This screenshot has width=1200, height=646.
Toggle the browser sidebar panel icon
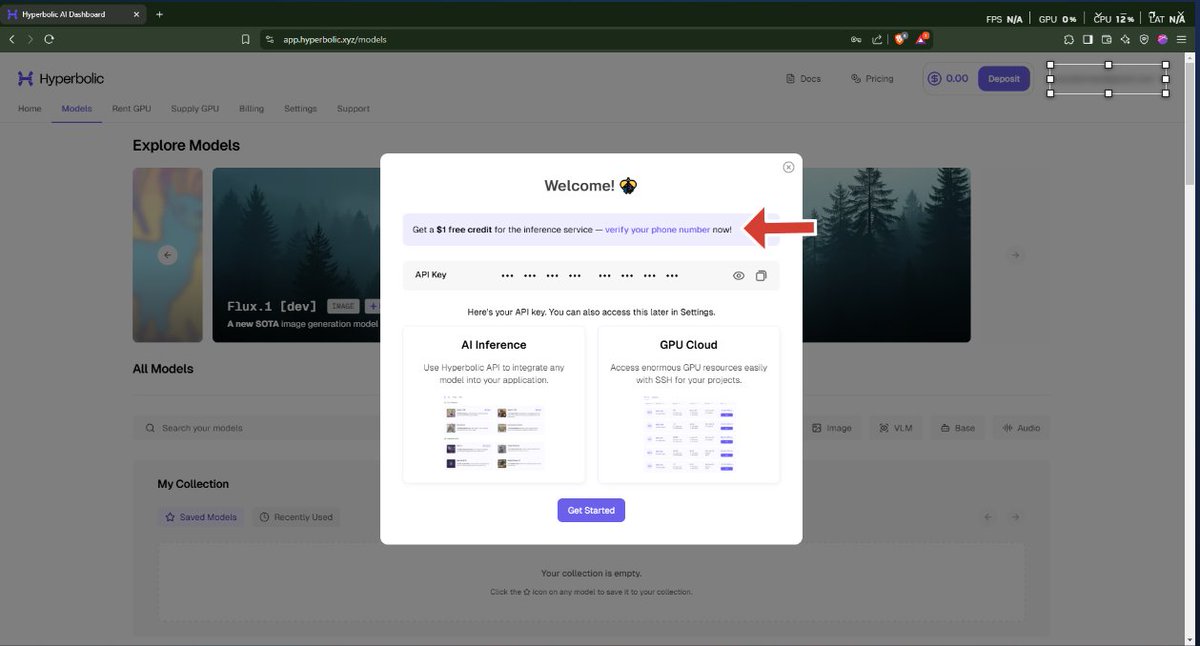click(x=1088, y=40)
